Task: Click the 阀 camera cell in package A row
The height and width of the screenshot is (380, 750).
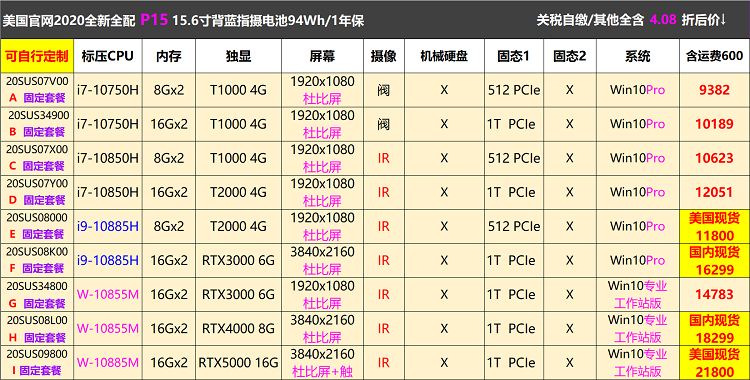Action: coord(384,90)
